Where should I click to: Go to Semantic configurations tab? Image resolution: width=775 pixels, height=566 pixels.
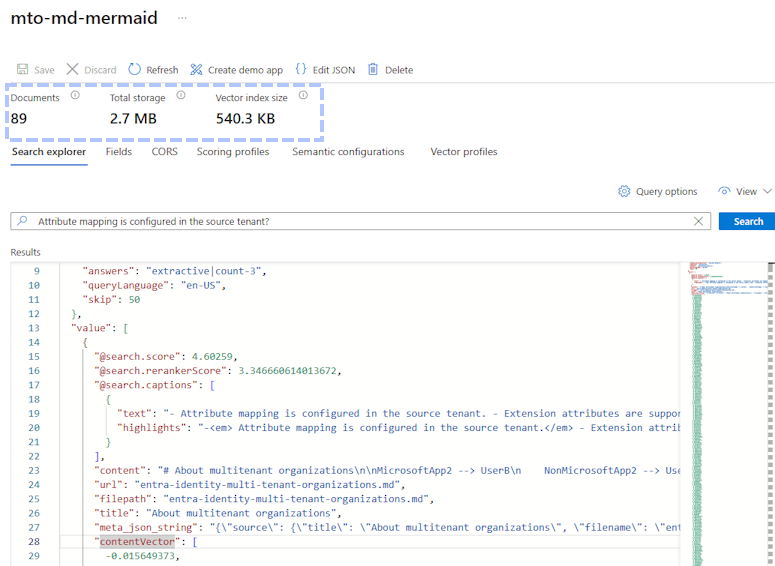click(348, 152)
